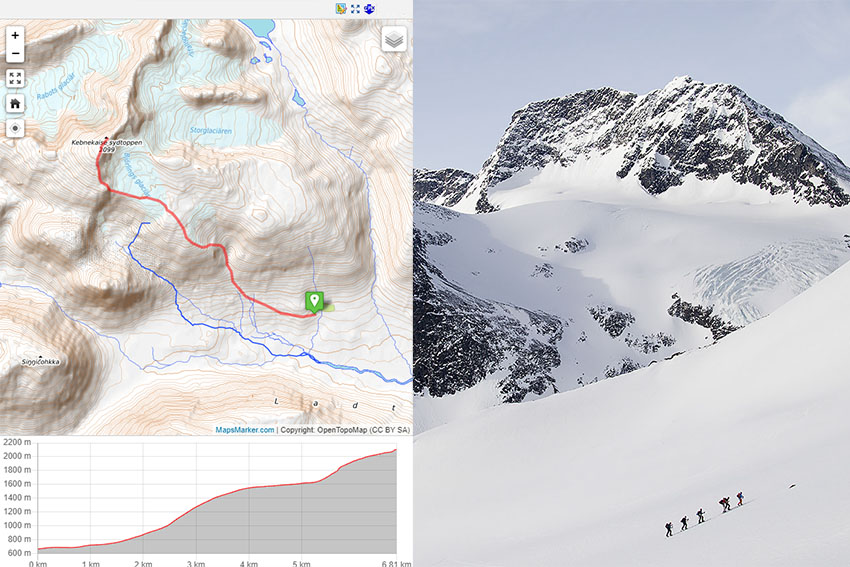
Task: Click the Siŋŋičohkka peak label
Action: (x=41, y=362)
